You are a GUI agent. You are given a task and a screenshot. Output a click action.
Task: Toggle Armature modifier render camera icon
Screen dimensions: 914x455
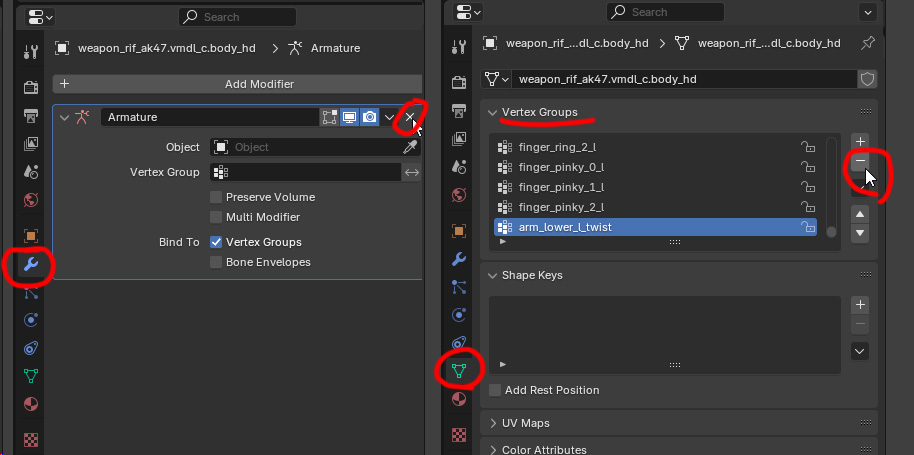click(x=370, y=118)
